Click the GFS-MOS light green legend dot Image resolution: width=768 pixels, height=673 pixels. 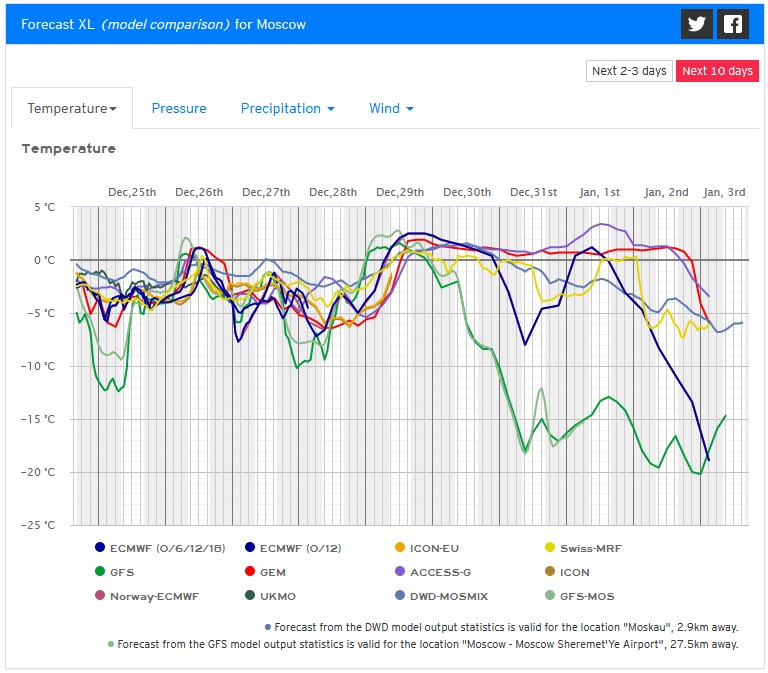click(550, 596)
